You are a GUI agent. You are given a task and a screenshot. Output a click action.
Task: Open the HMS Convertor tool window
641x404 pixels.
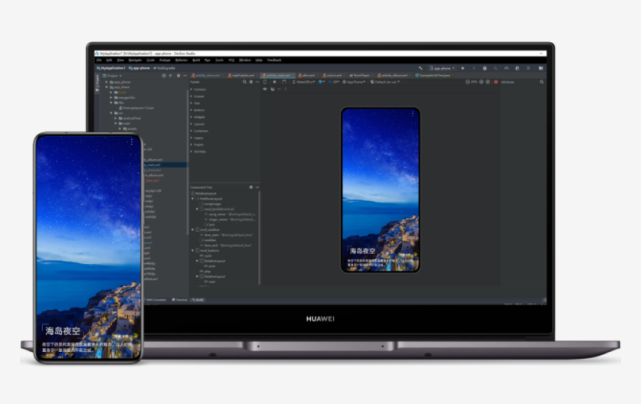(154, 300)
